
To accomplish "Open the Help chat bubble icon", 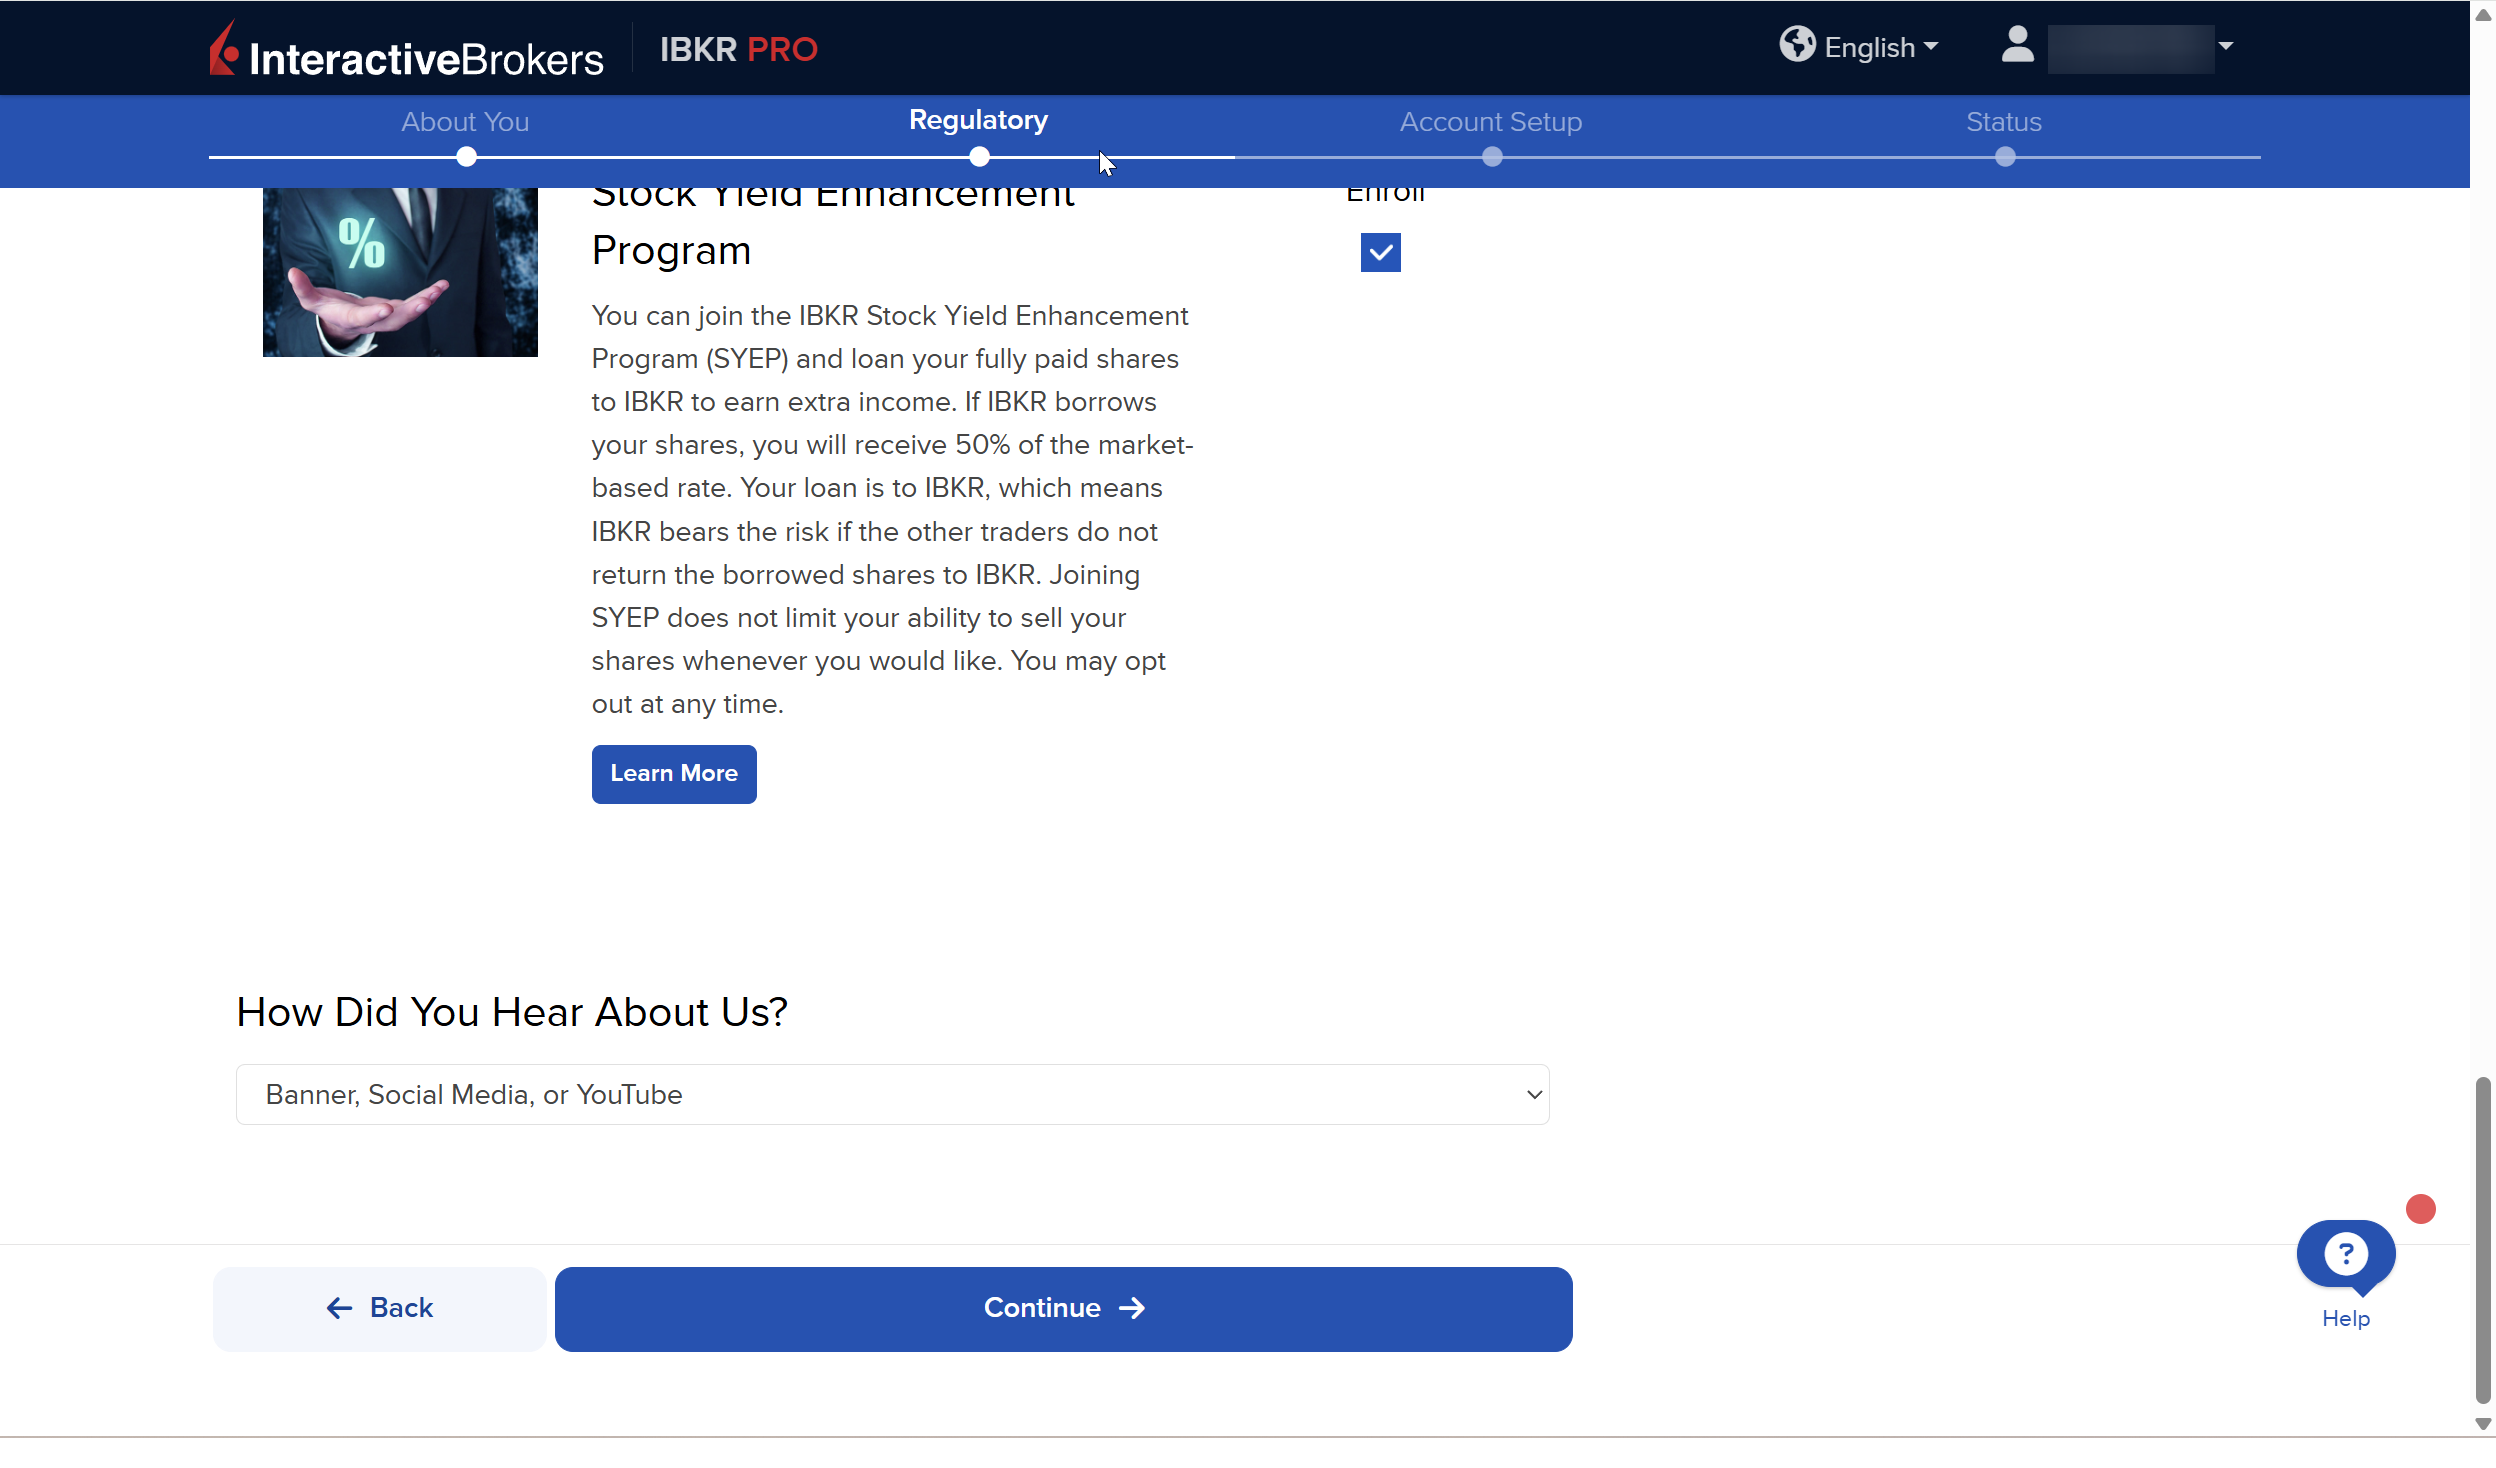I will click(2345, 1254).
